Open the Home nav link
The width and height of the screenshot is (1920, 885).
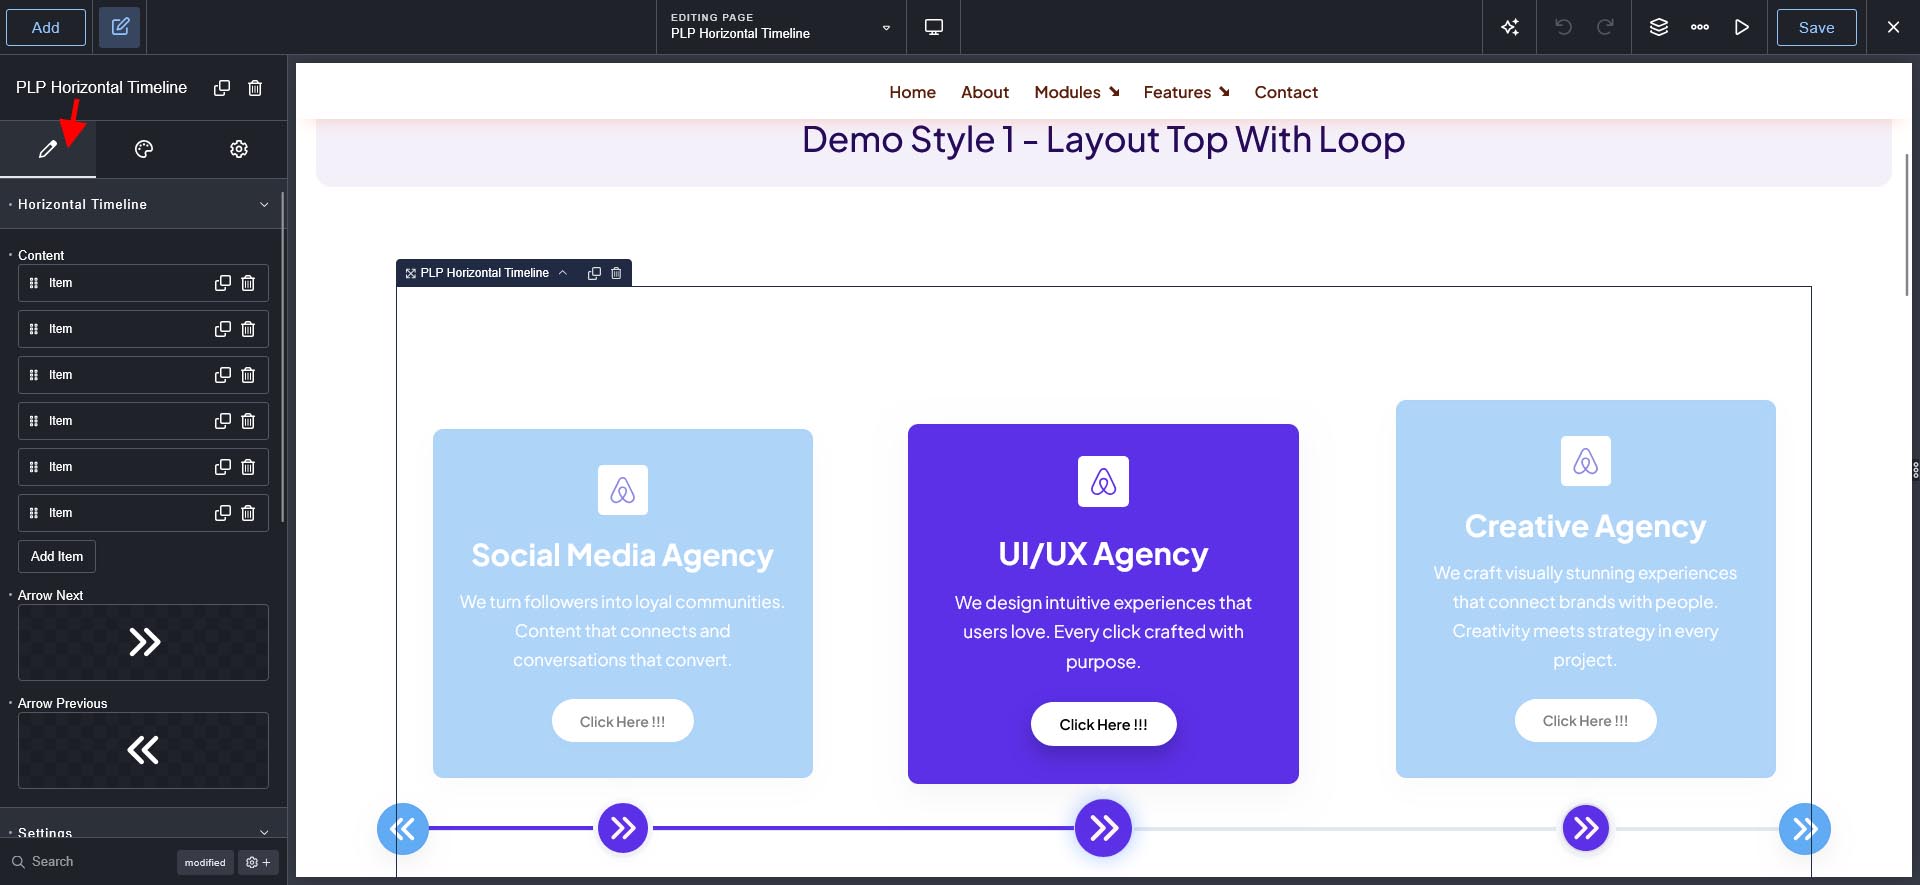(x=912, y=92)
